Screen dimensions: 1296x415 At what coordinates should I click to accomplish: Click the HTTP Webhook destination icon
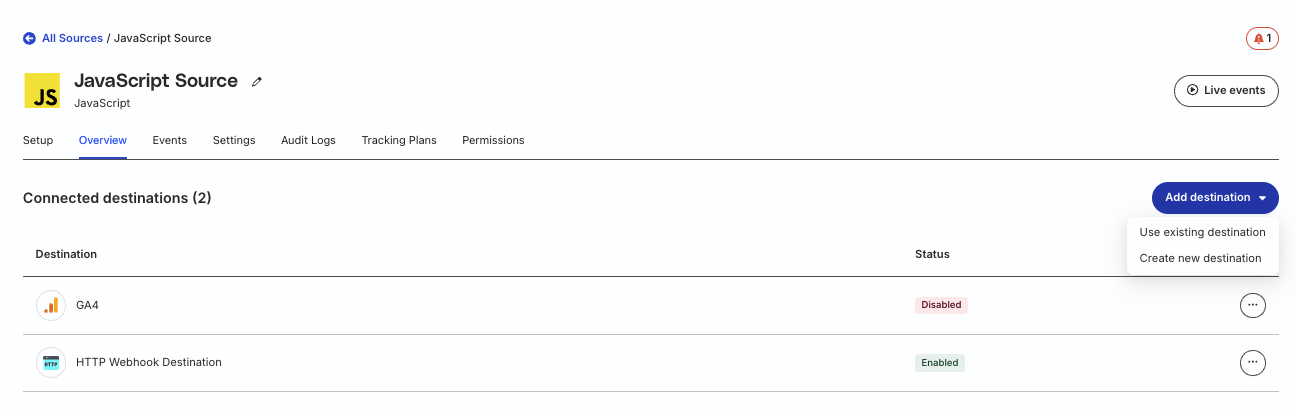pyautogui.click(x=51, y=362)
